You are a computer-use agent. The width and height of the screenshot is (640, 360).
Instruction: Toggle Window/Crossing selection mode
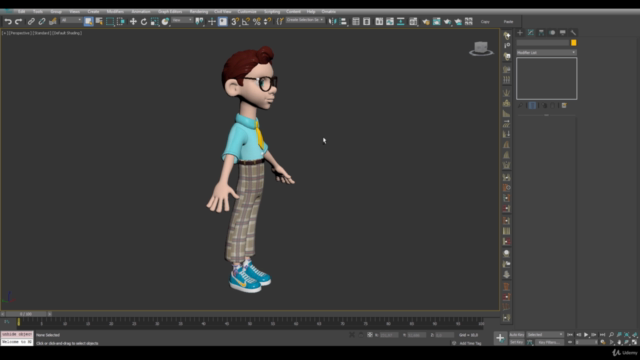[x=121, y=22]
